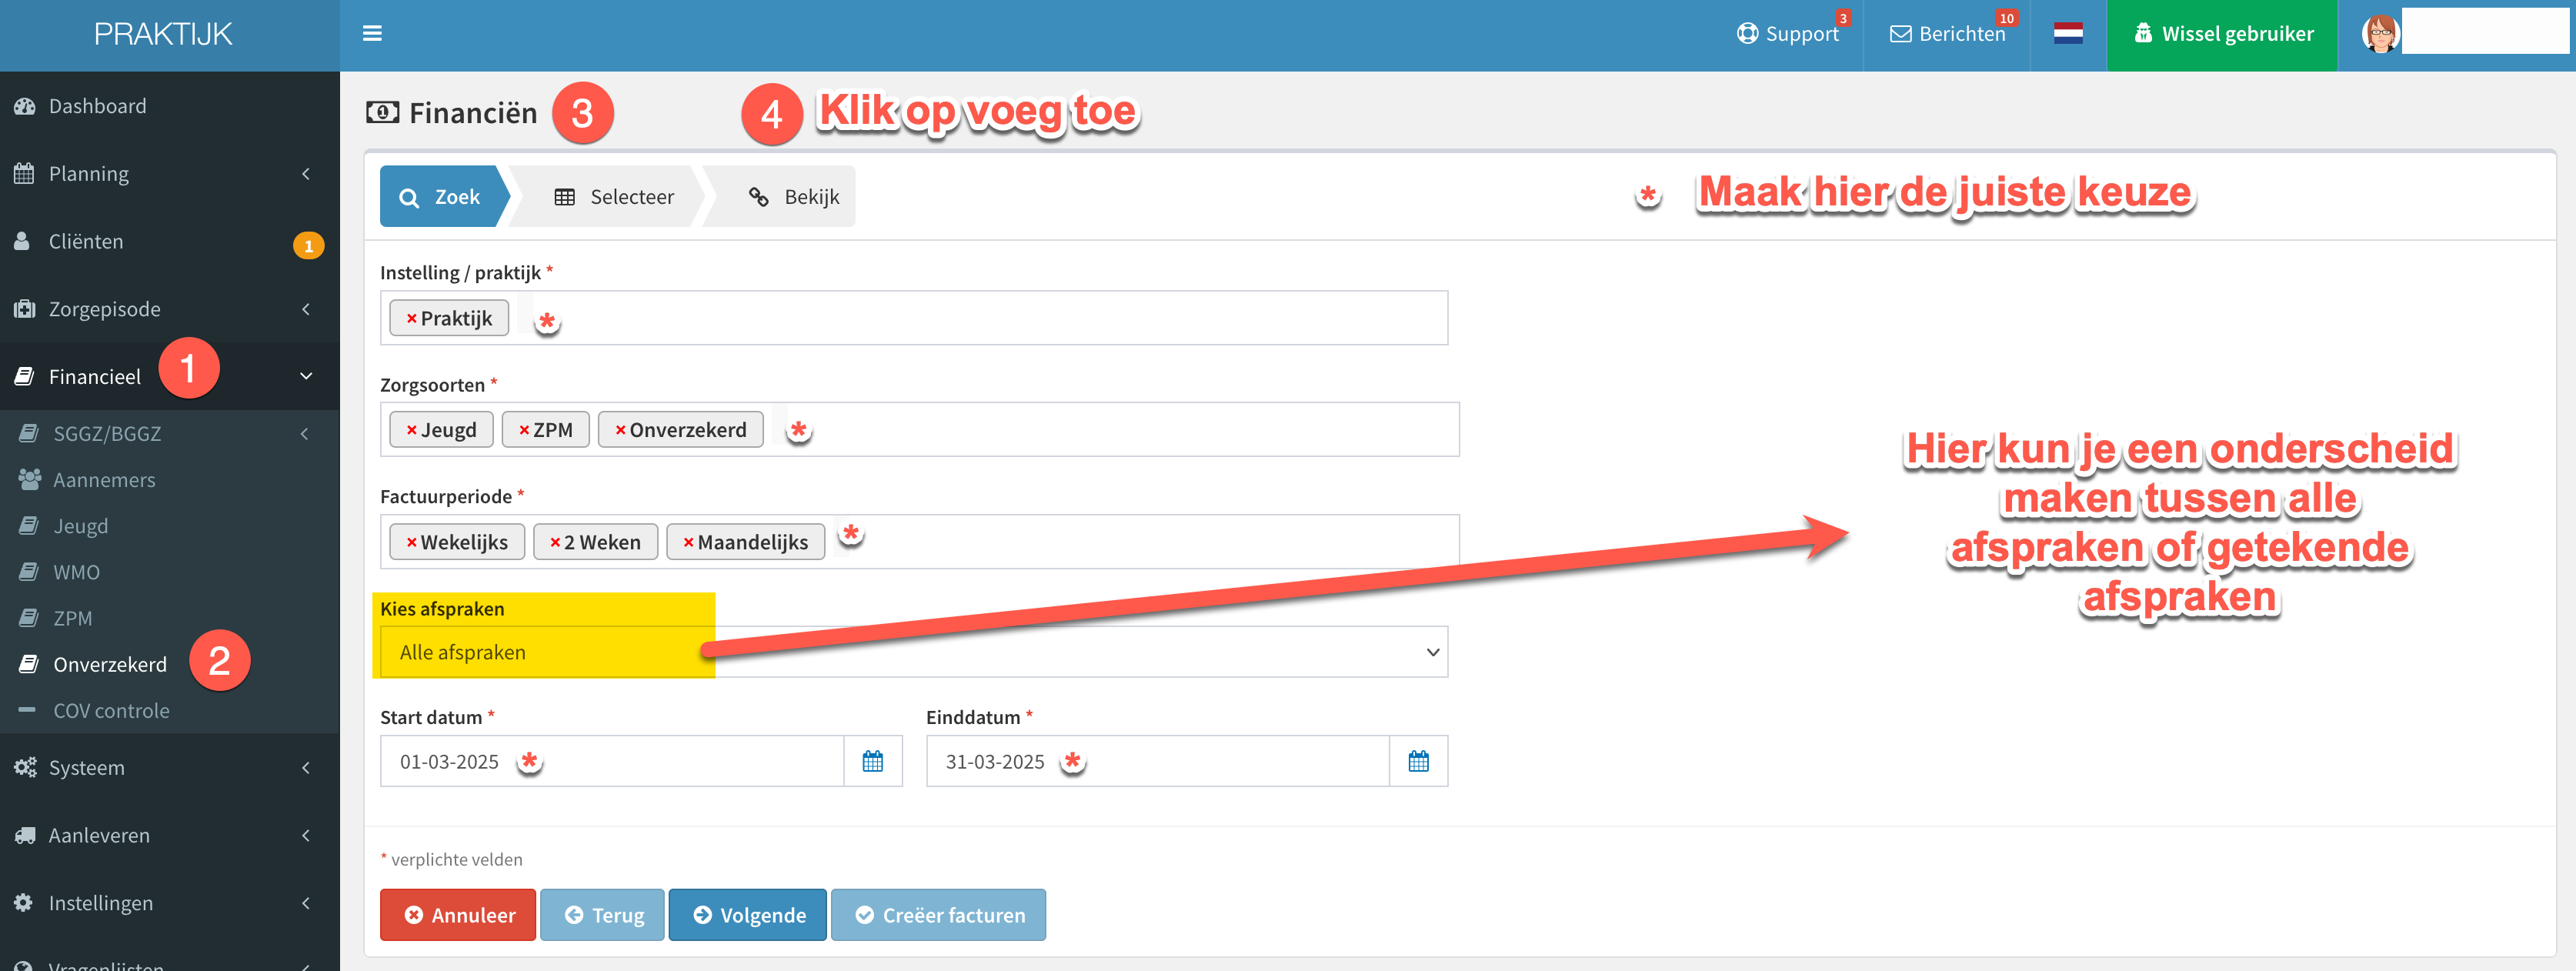Click Wissel gebruiker button

pos(2222,34)
